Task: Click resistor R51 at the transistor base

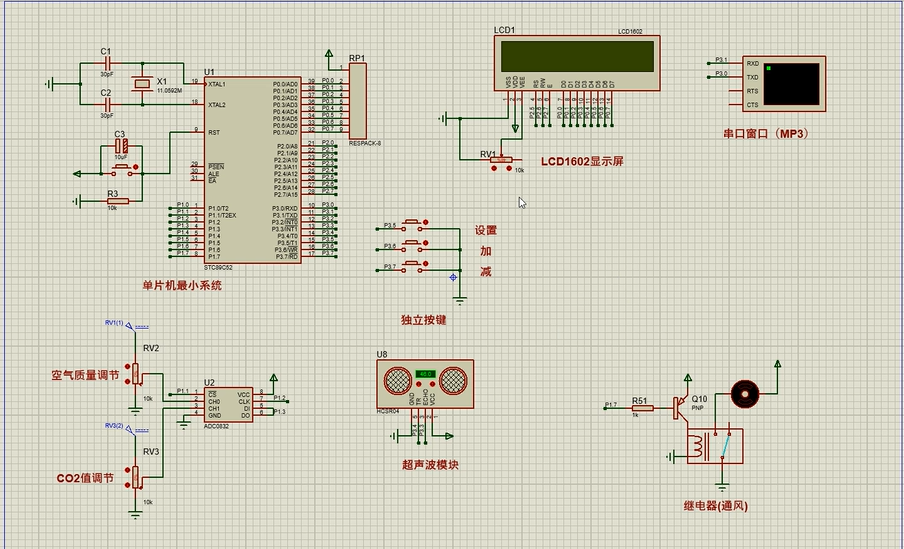Action: [x=641, y=408]
